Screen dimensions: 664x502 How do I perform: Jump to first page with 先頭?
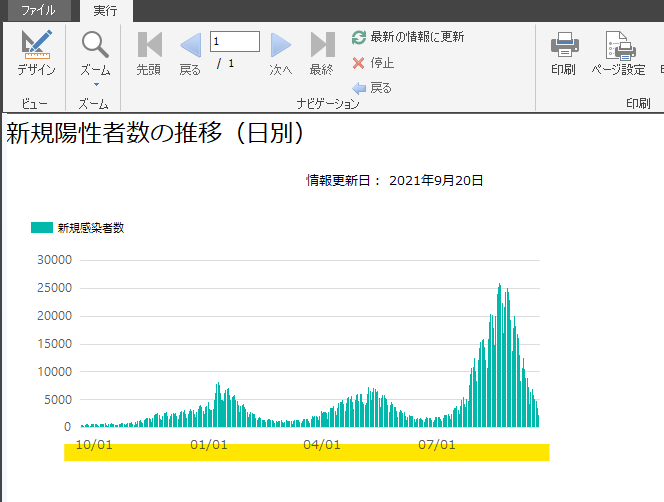click(x=149, y=45)
